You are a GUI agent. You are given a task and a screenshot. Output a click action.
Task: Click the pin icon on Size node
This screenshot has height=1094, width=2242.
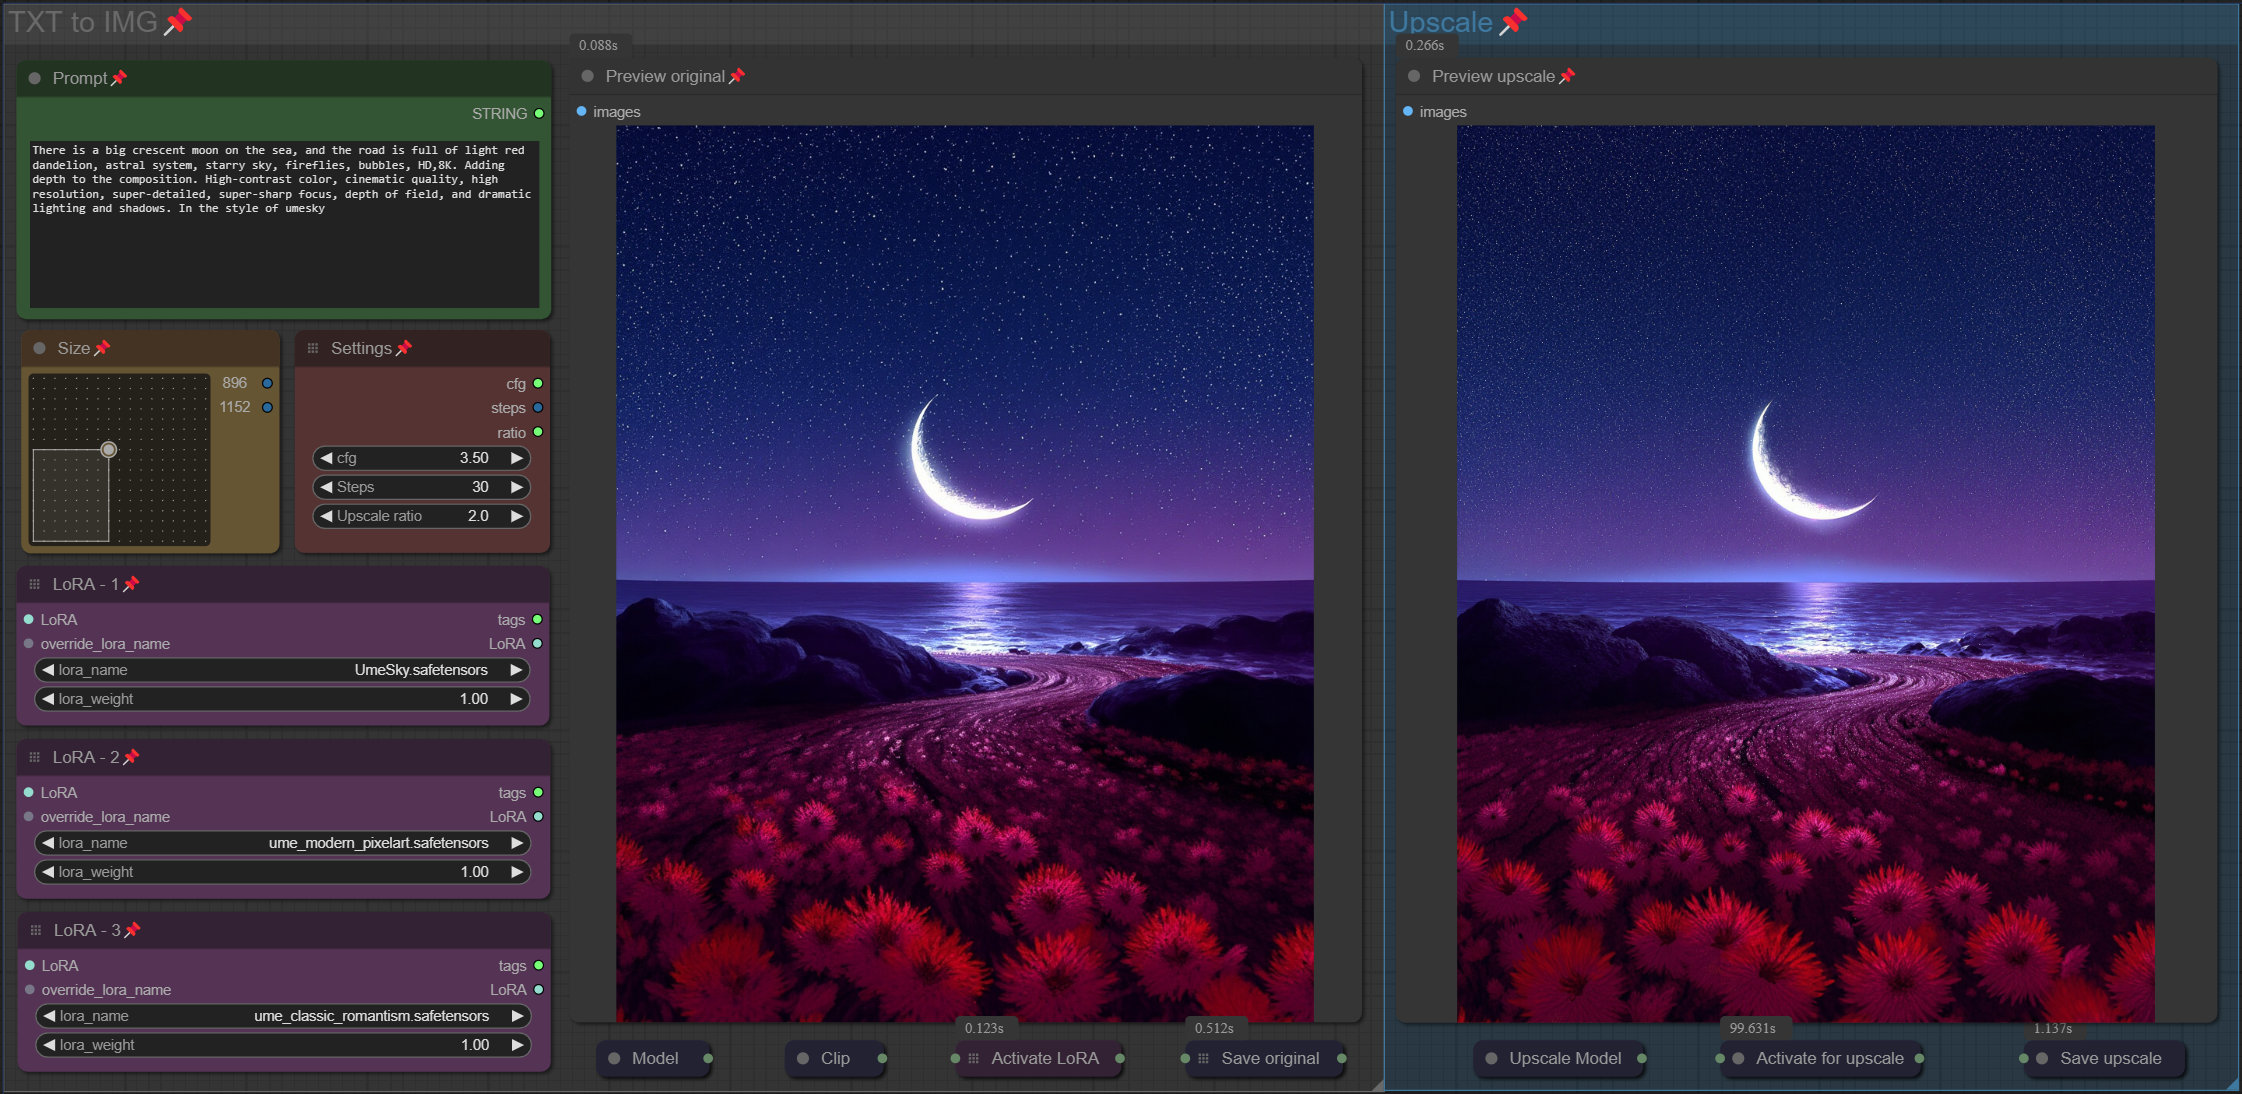pyautogui.click(x=102, y=348)
